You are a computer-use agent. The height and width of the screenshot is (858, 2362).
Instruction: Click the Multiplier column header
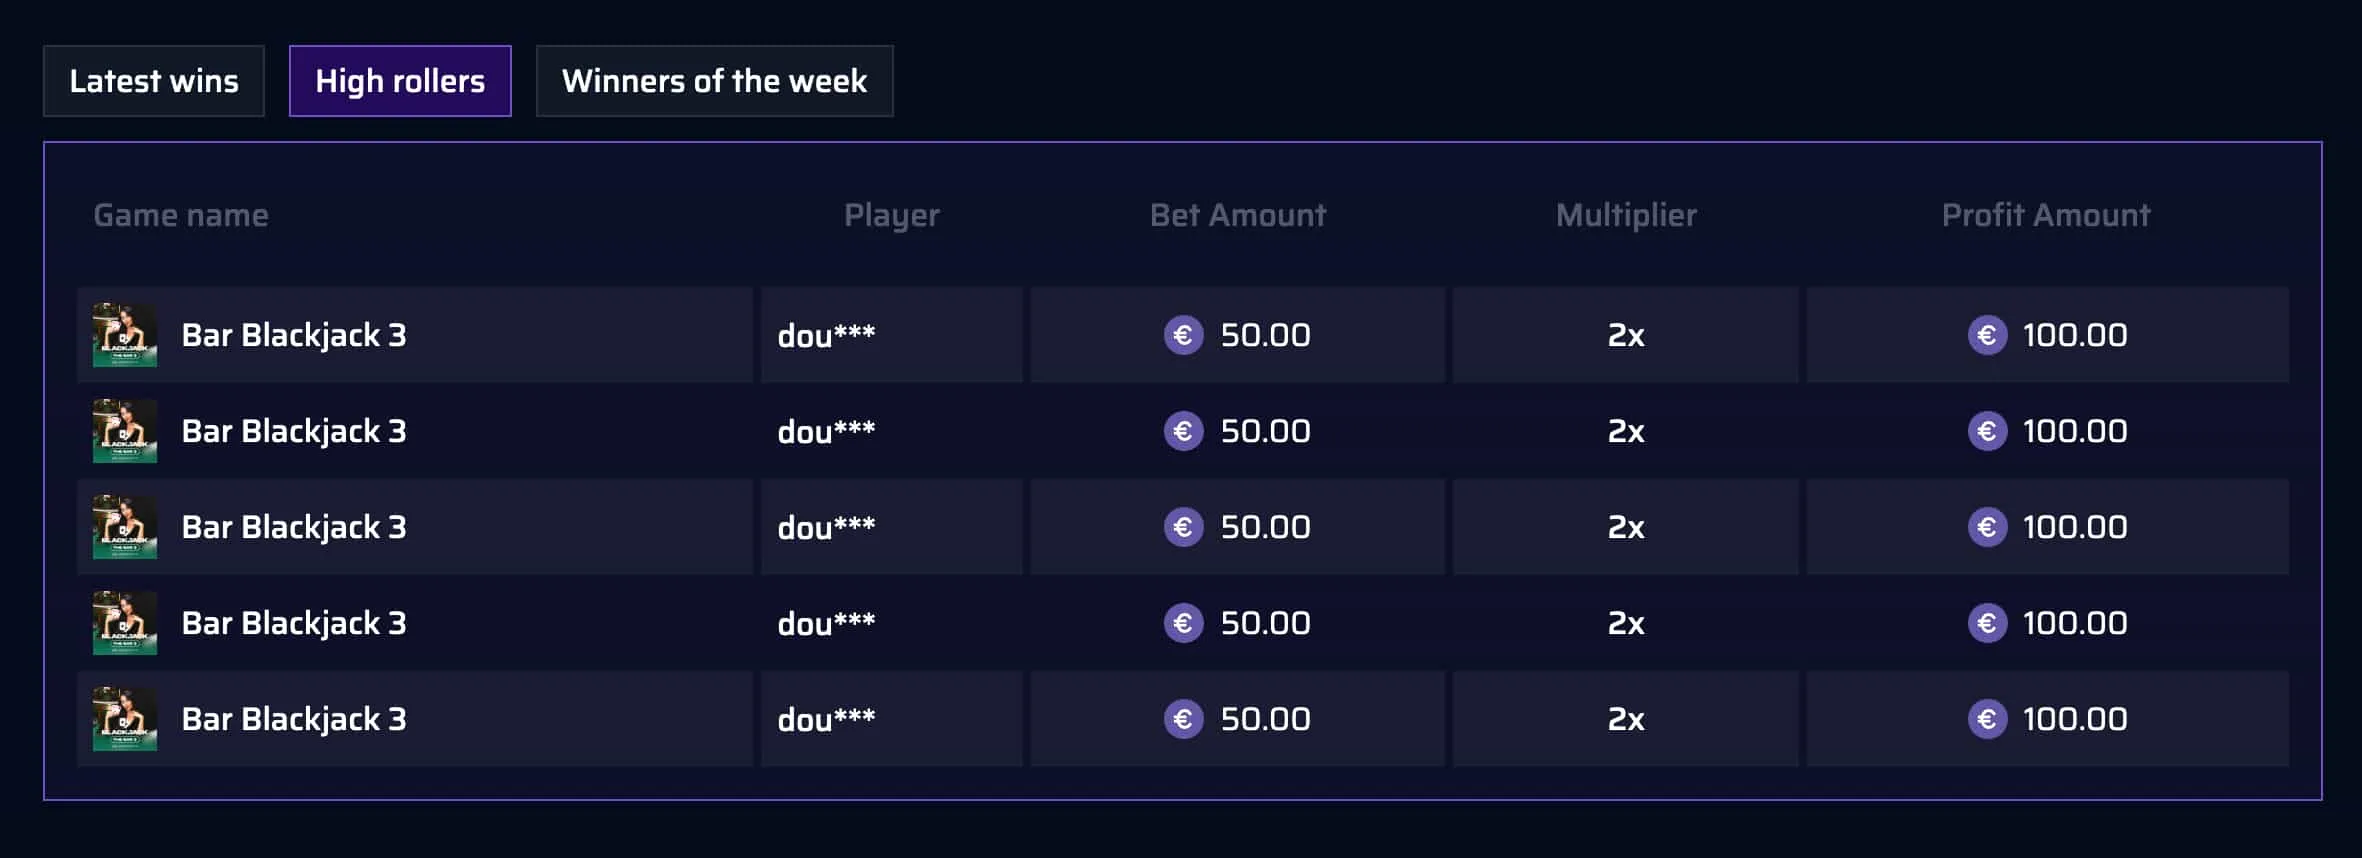point(1626,215)
